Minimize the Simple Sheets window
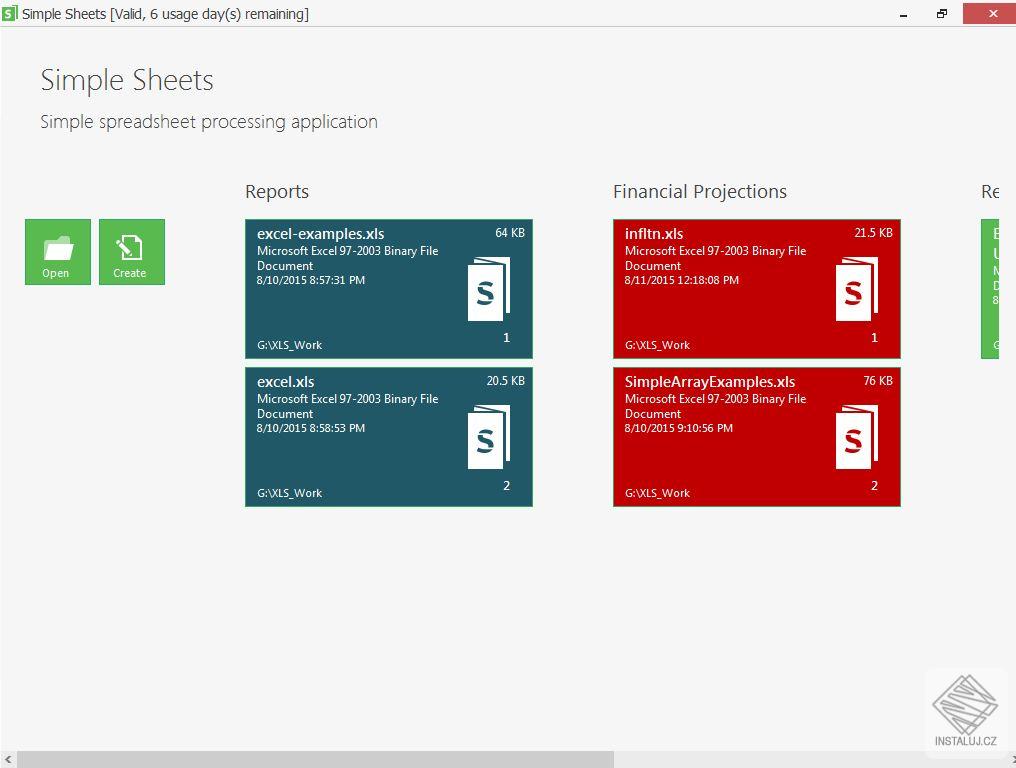Screen dimensions: 1016x768 tap(902, 14)
